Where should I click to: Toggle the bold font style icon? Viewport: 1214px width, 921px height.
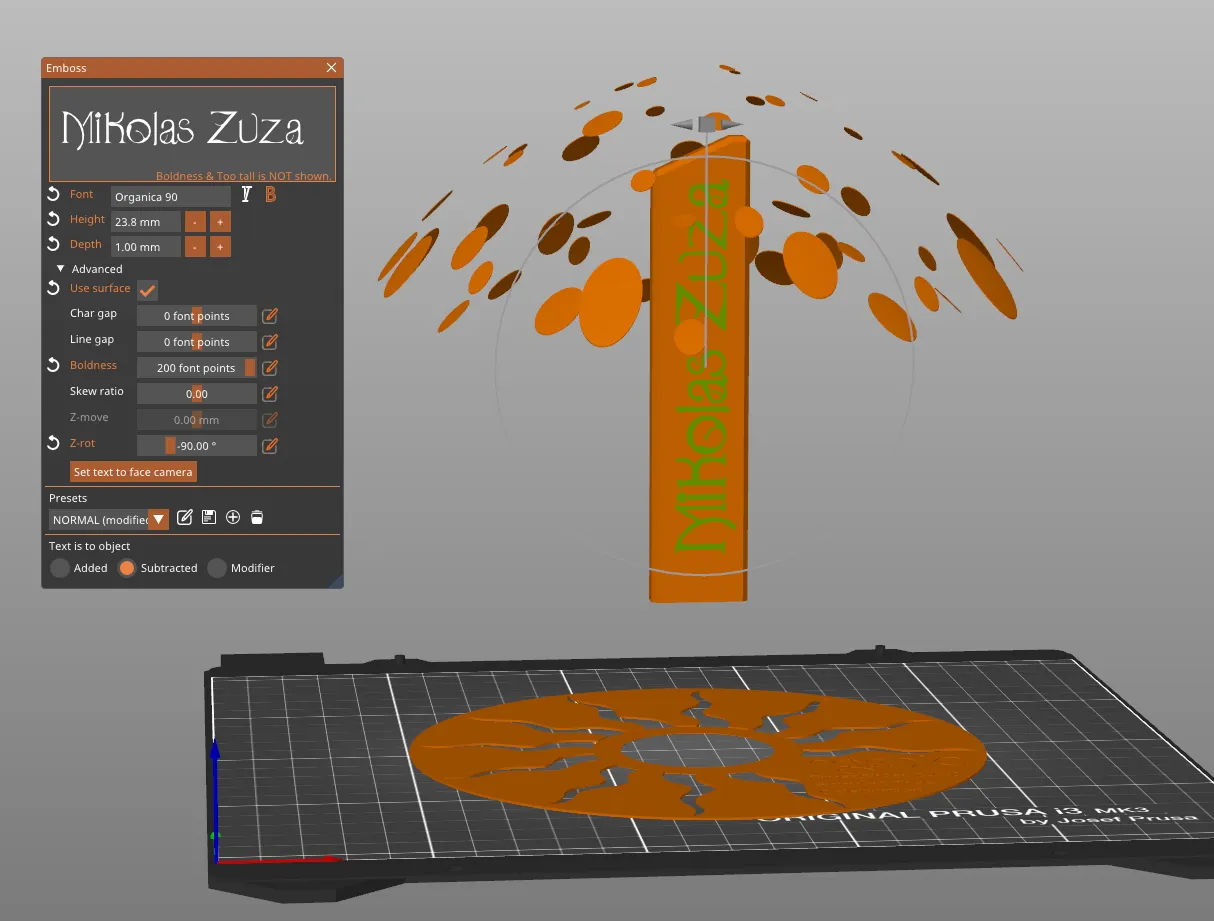click(x=270, y=195)
